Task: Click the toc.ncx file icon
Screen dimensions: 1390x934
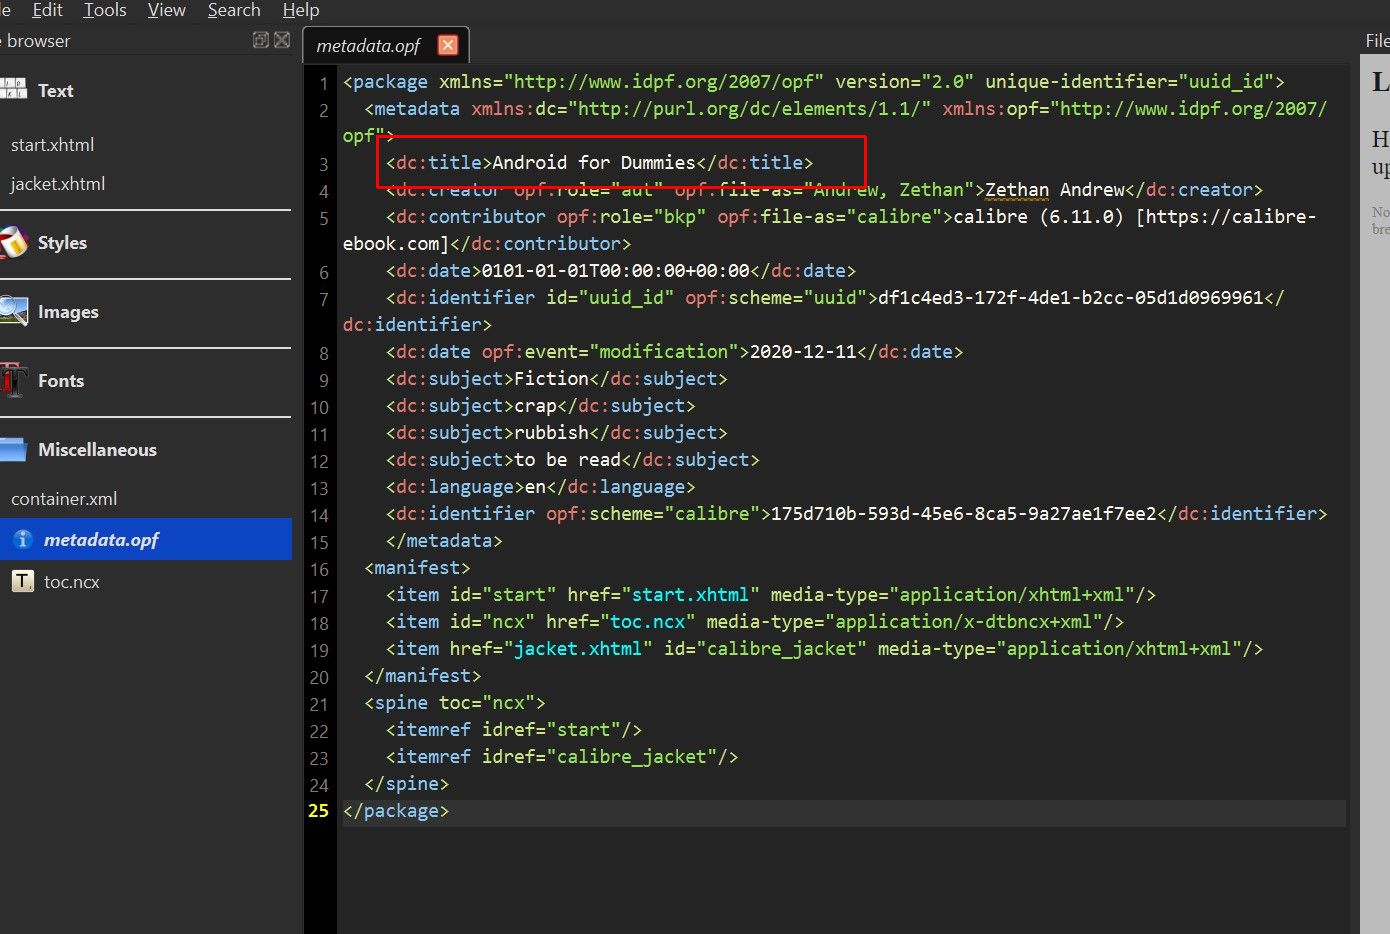Action: pyautogui.click(x=22, y=581)
